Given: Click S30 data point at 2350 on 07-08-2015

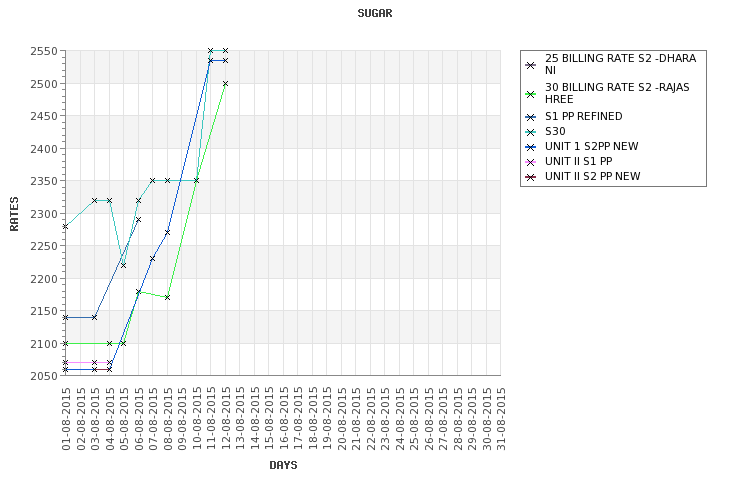Looking at the screenshot, I should pyautogui.click(x=153, y=180).
